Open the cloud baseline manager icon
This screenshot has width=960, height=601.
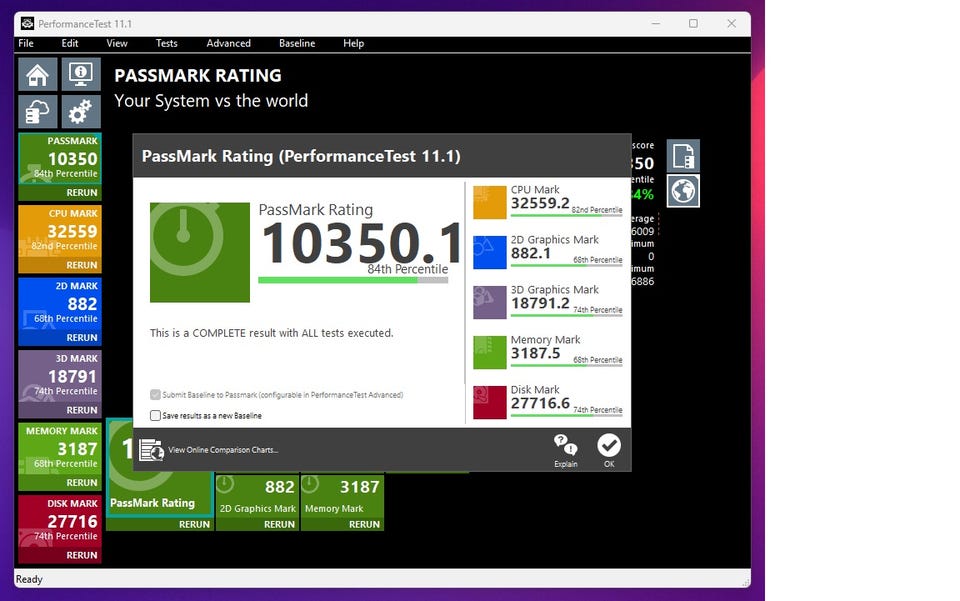pos(38,112)
